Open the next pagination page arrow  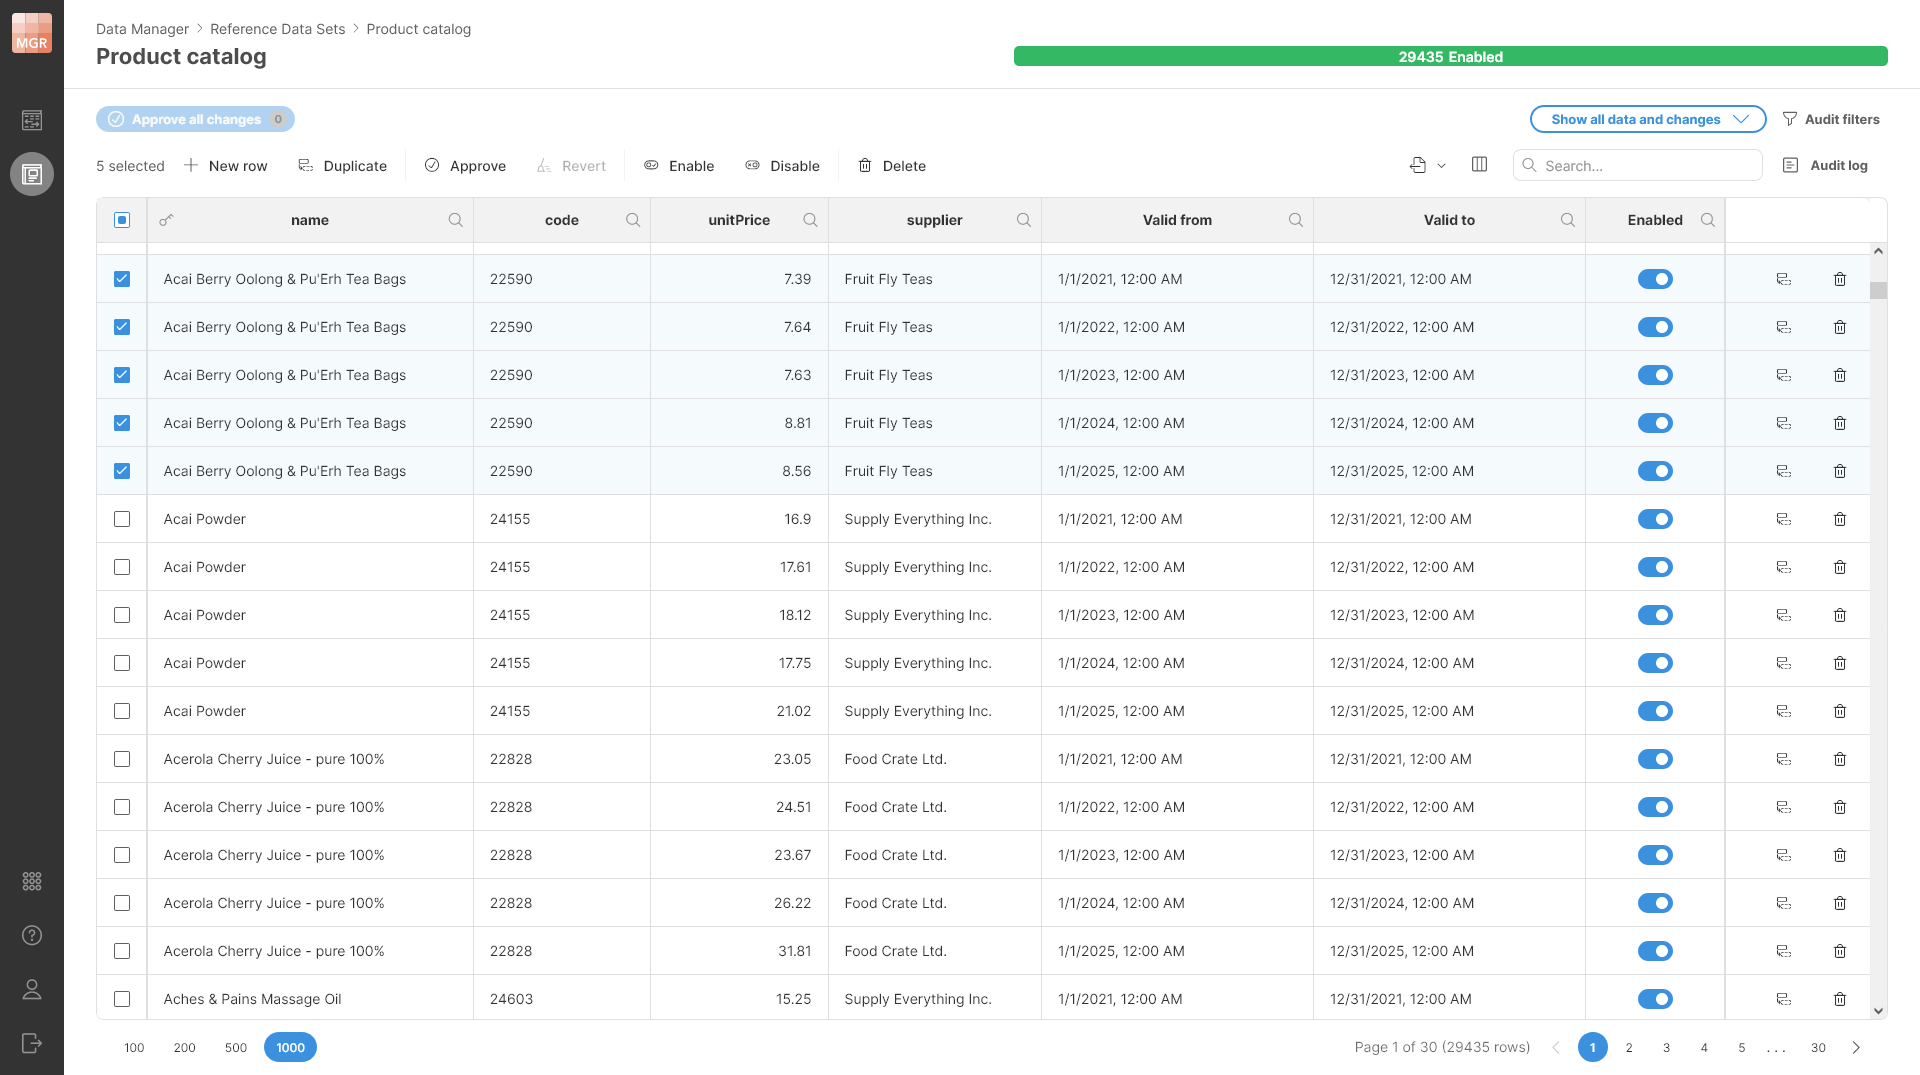pos(1857,1047)
